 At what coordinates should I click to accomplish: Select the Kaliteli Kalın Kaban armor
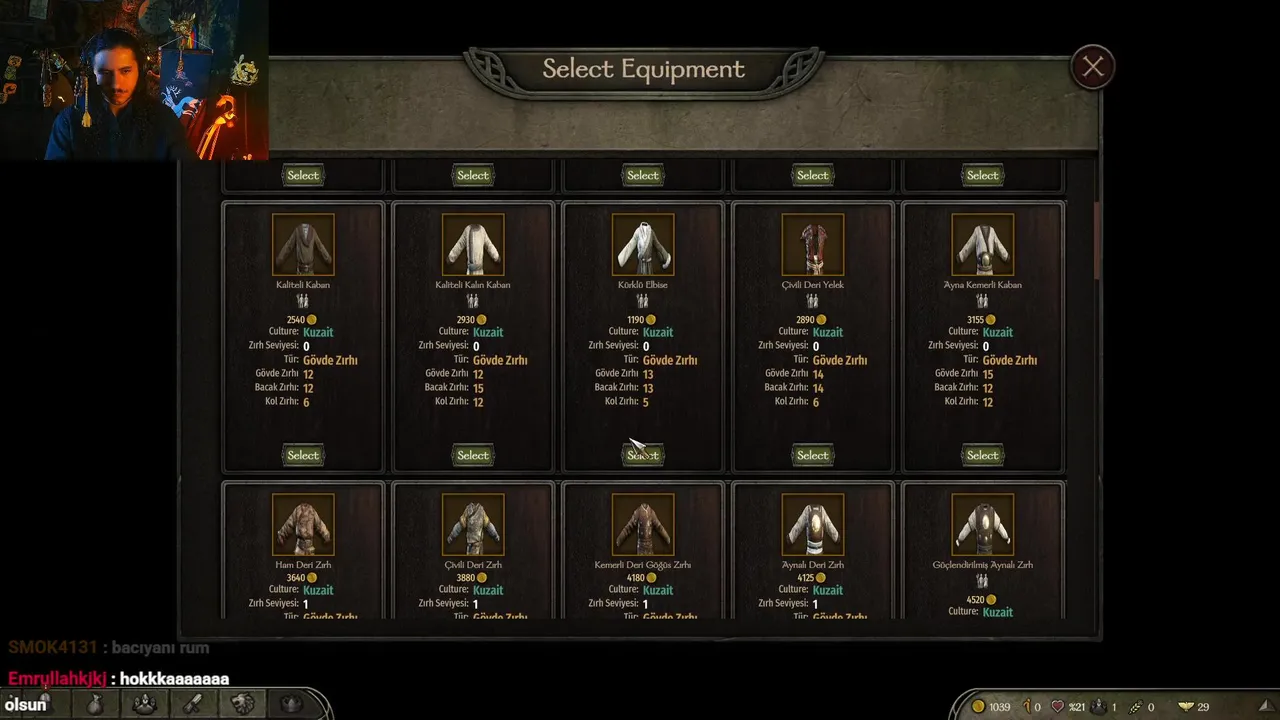(x=473, y=455)
